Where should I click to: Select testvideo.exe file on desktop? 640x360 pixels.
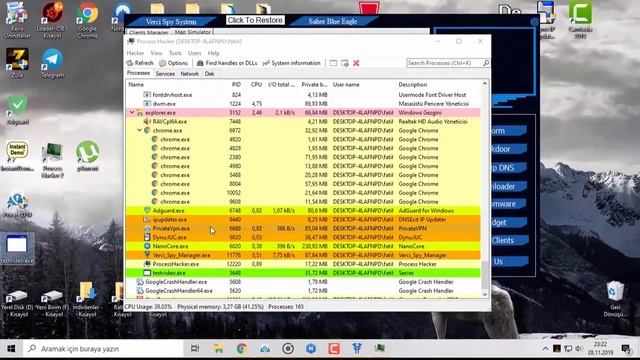pyautogui.click(x=17, y=249)
